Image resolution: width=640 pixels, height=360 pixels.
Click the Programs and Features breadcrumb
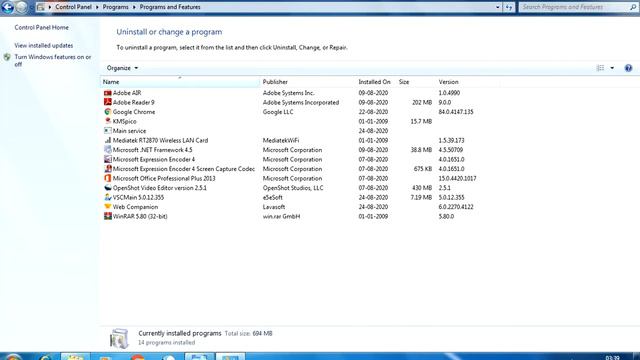170,7
